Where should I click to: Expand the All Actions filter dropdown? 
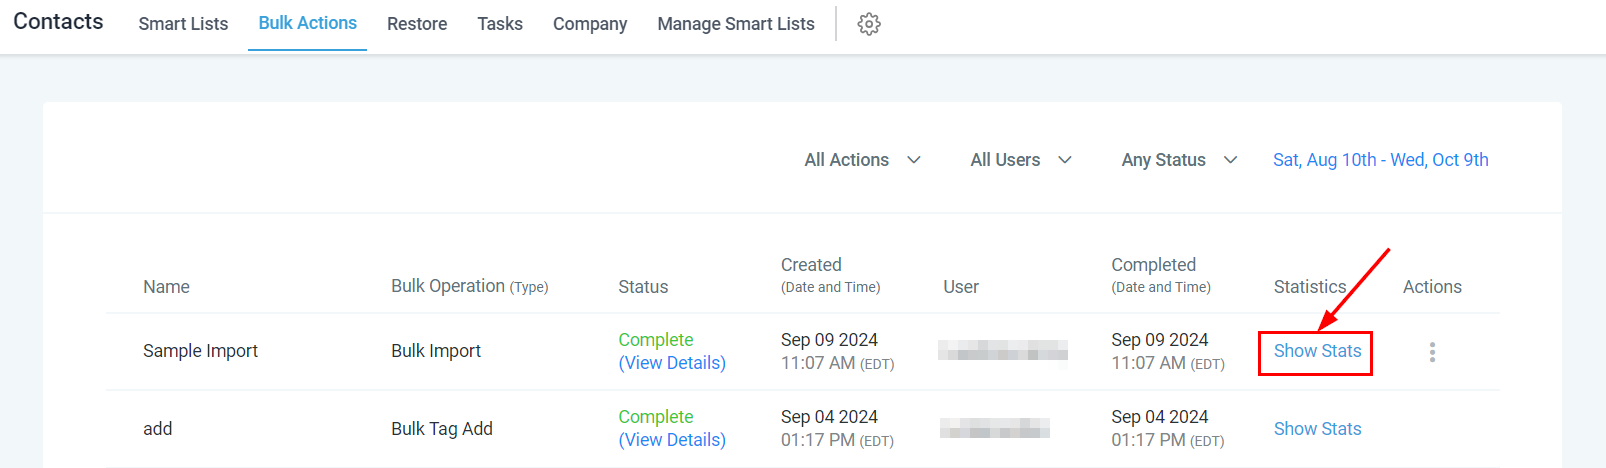(862, 160)
